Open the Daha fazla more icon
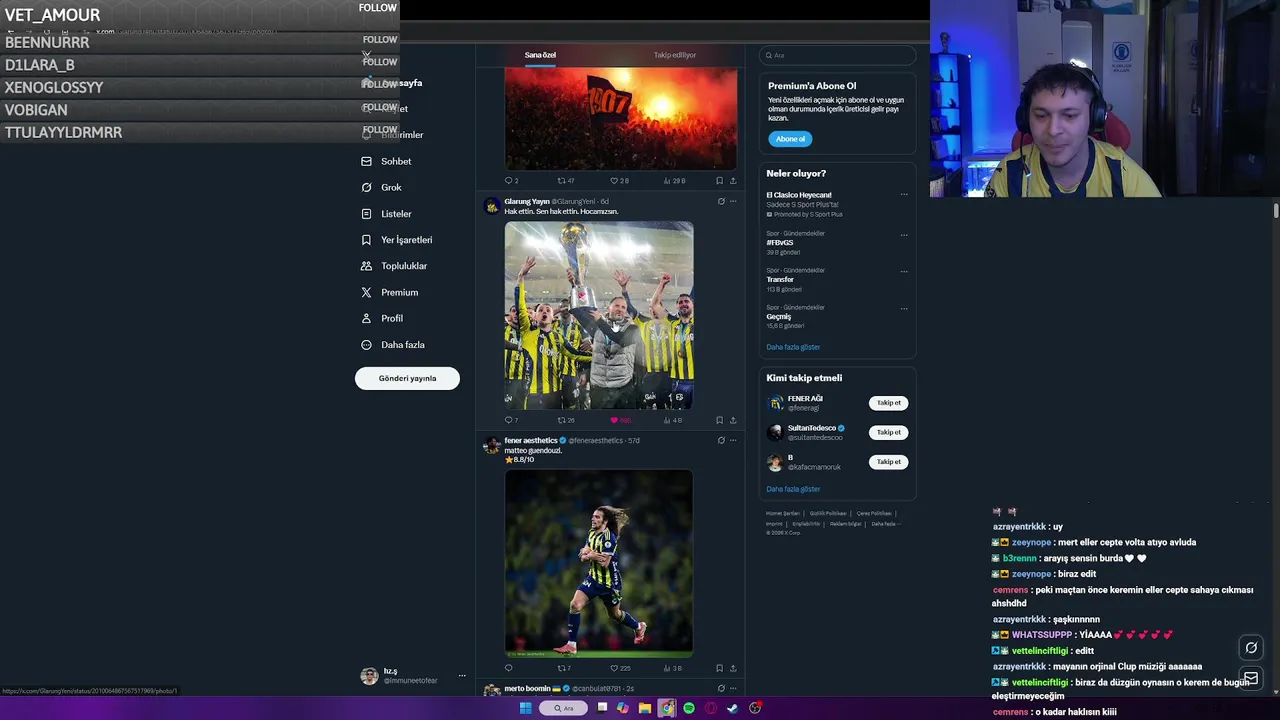 click(366, 345)
